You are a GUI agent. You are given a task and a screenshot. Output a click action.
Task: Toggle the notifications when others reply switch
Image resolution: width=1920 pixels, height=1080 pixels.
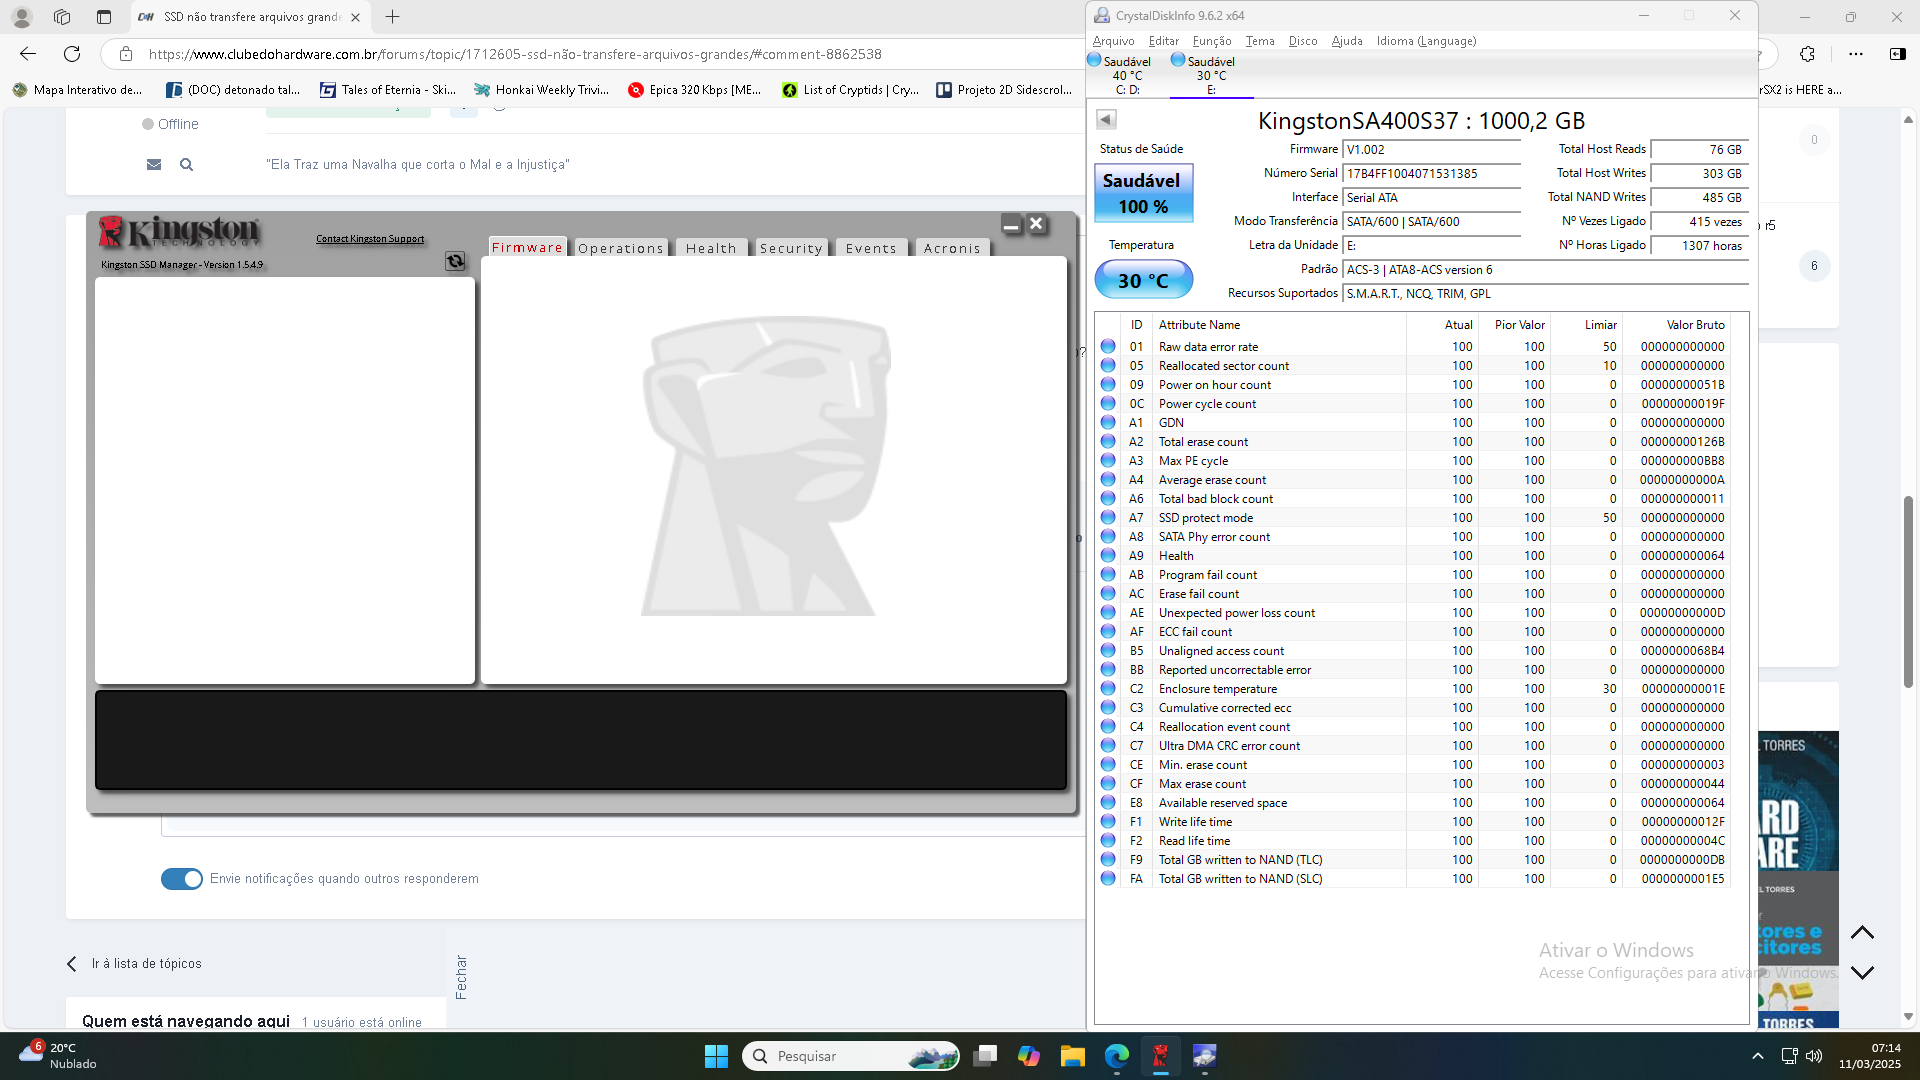[181, 878]
